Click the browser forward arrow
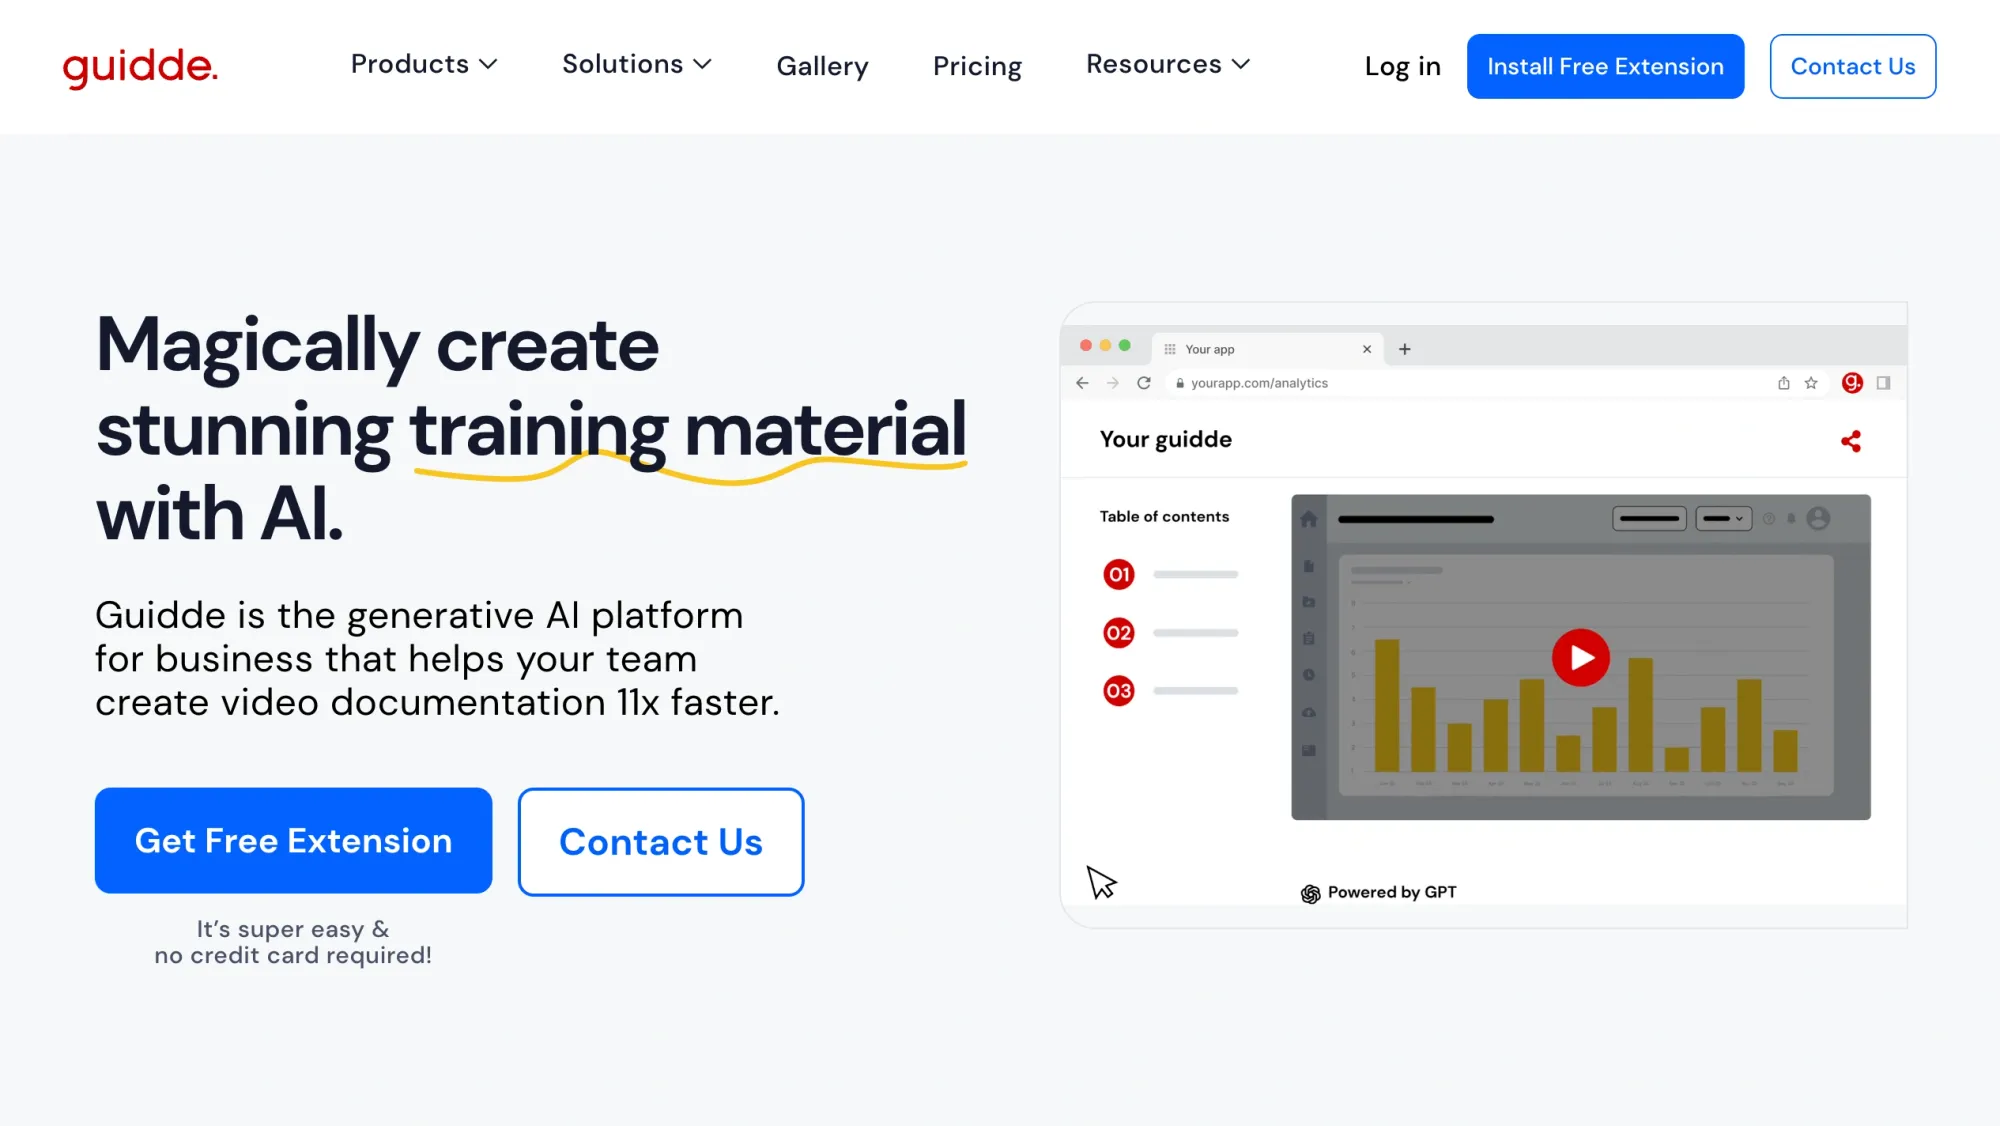Image resolution: width=2000 pixels, height=1126 pixels. (1112, 383)
